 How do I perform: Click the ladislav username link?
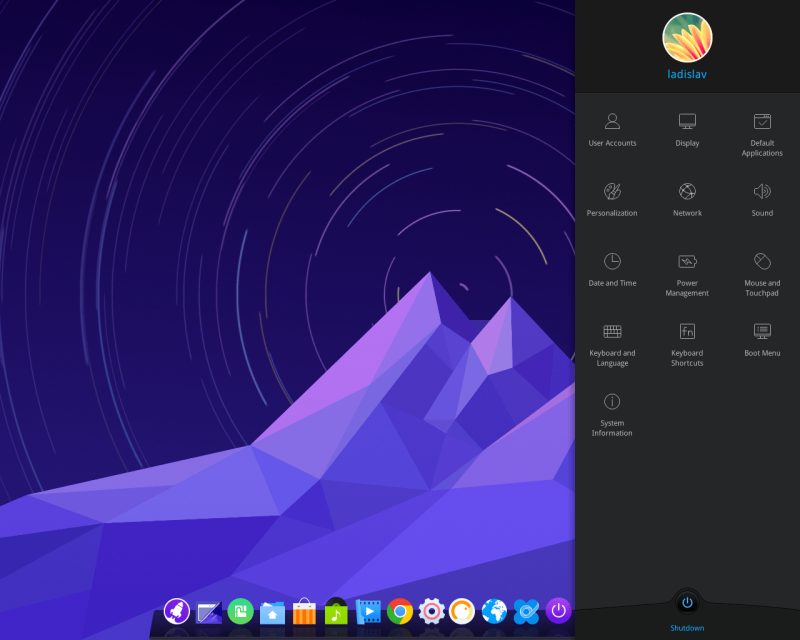point(687,75)
